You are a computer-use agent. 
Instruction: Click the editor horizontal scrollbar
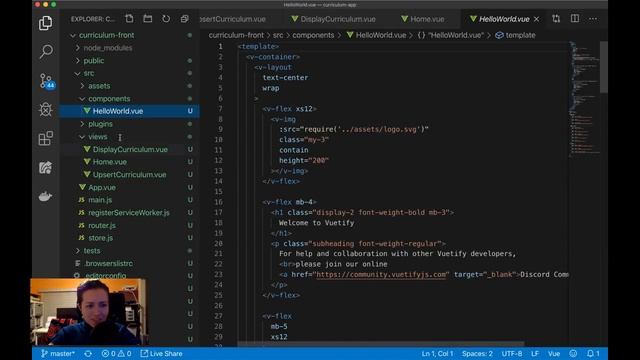(380, 344)
